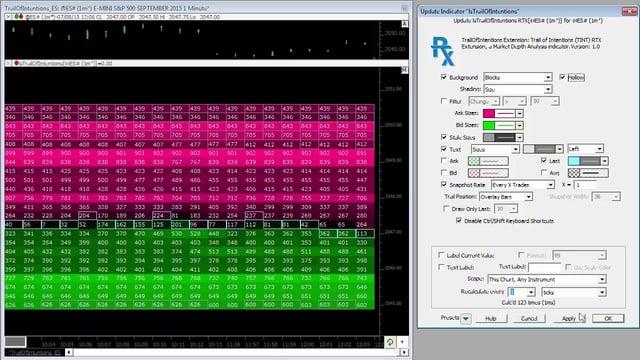Click the OK button

click(x=608, y=318)
